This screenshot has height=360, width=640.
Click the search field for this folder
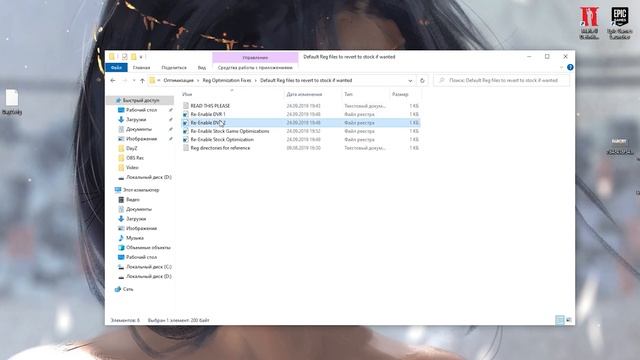click(x=502, y=80)
